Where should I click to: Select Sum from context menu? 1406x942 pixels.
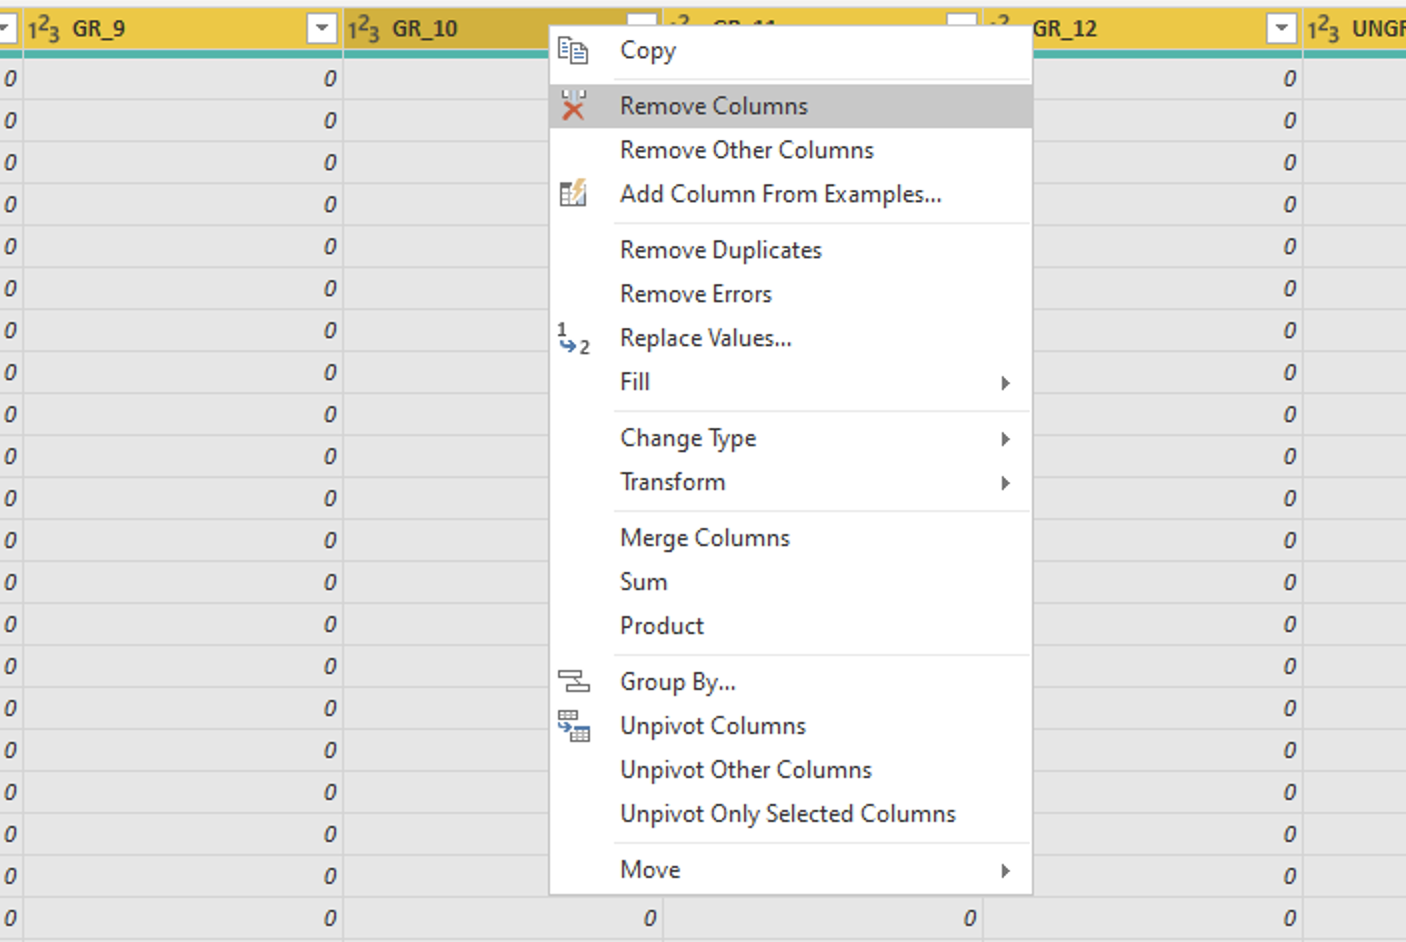(x=791, y=582)
